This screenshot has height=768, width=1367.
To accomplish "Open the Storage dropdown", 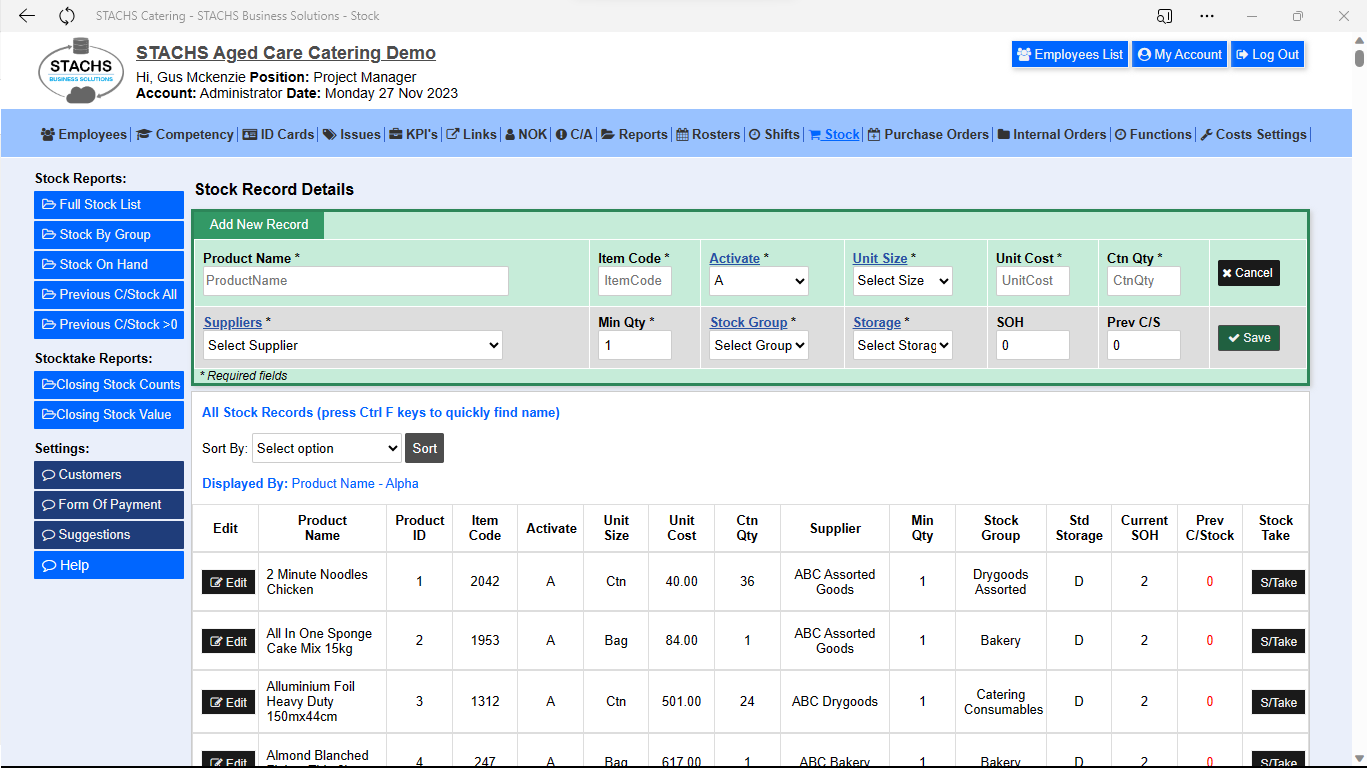I will pos(903,346).
